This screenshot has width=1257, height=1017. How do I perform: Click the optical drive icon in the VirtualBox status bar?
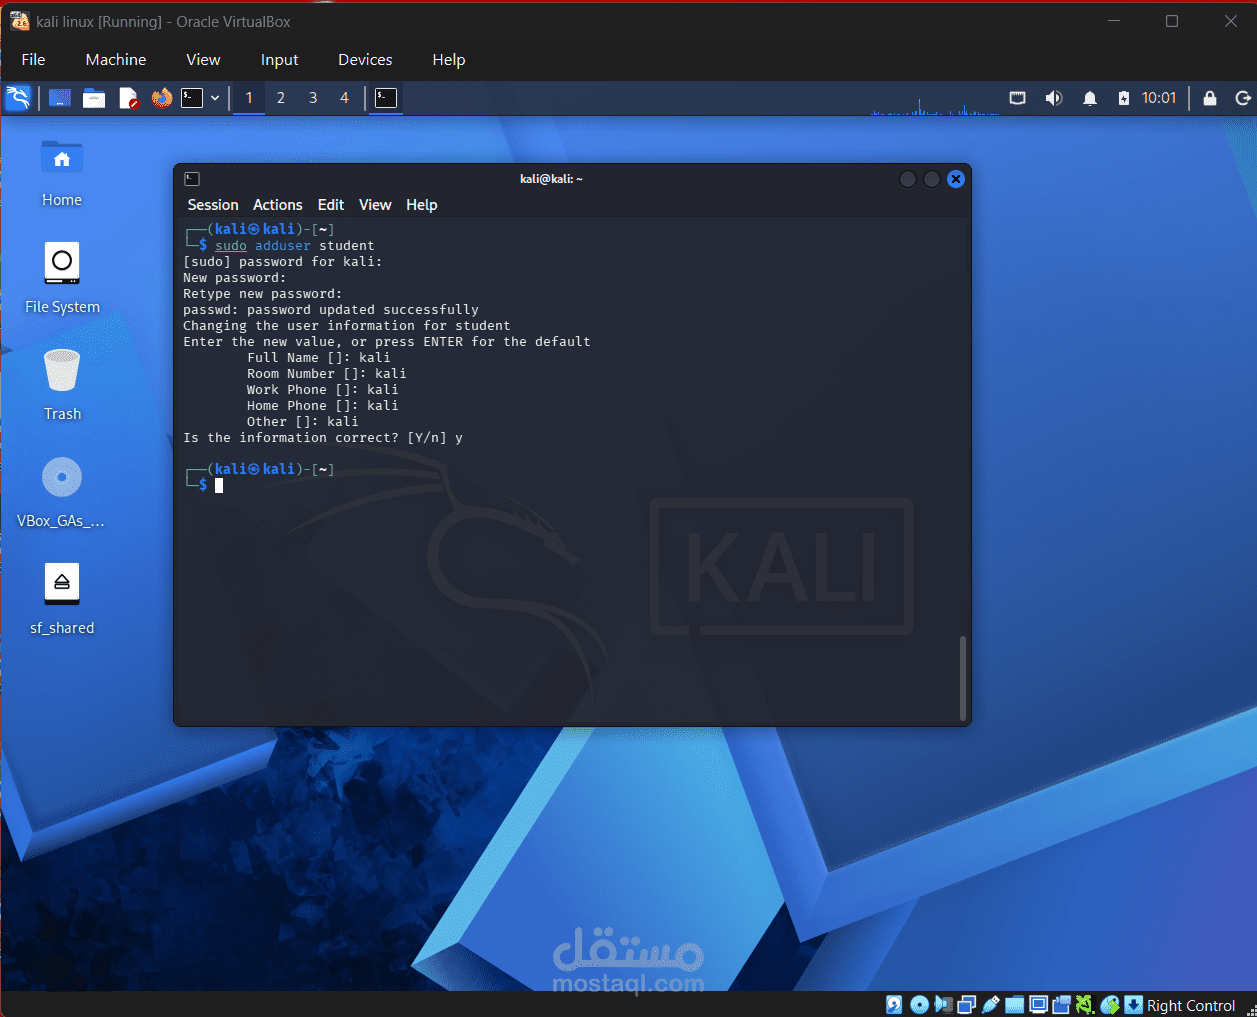point(919,1005)
